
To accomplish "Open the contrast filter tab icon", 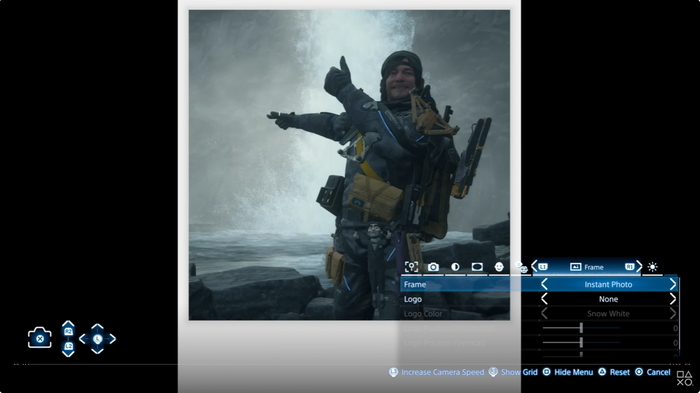I will [455, 267].
